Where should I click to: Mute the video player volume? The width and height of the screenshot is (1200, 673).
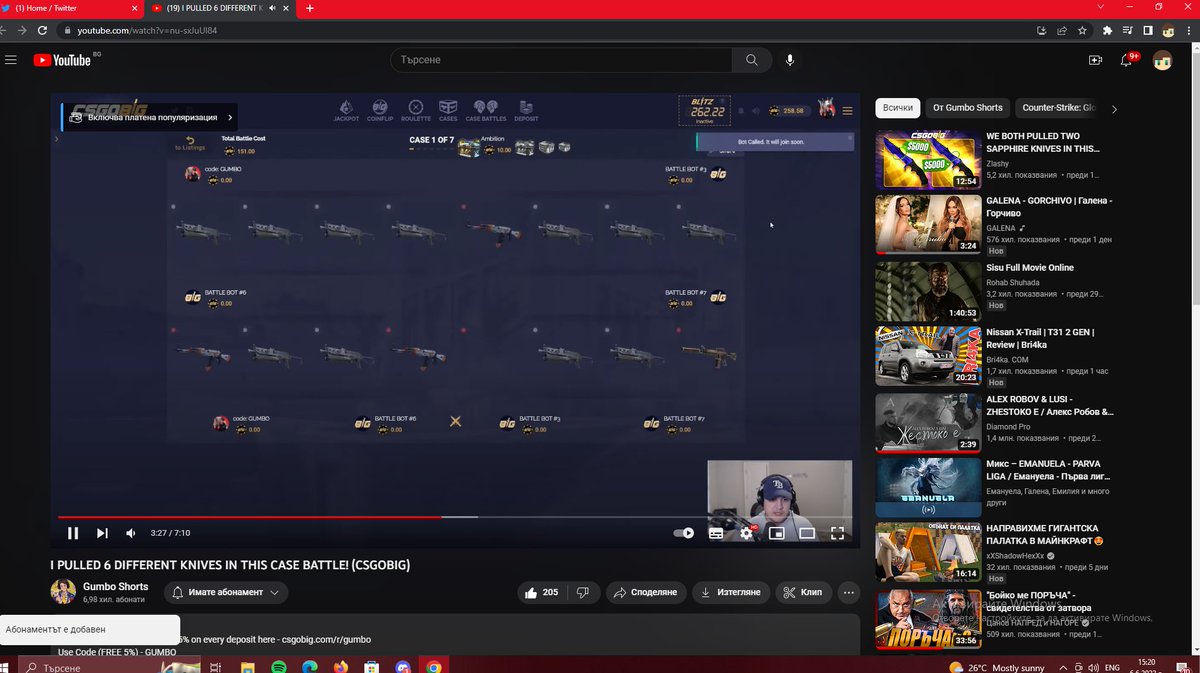coord(131,533)
